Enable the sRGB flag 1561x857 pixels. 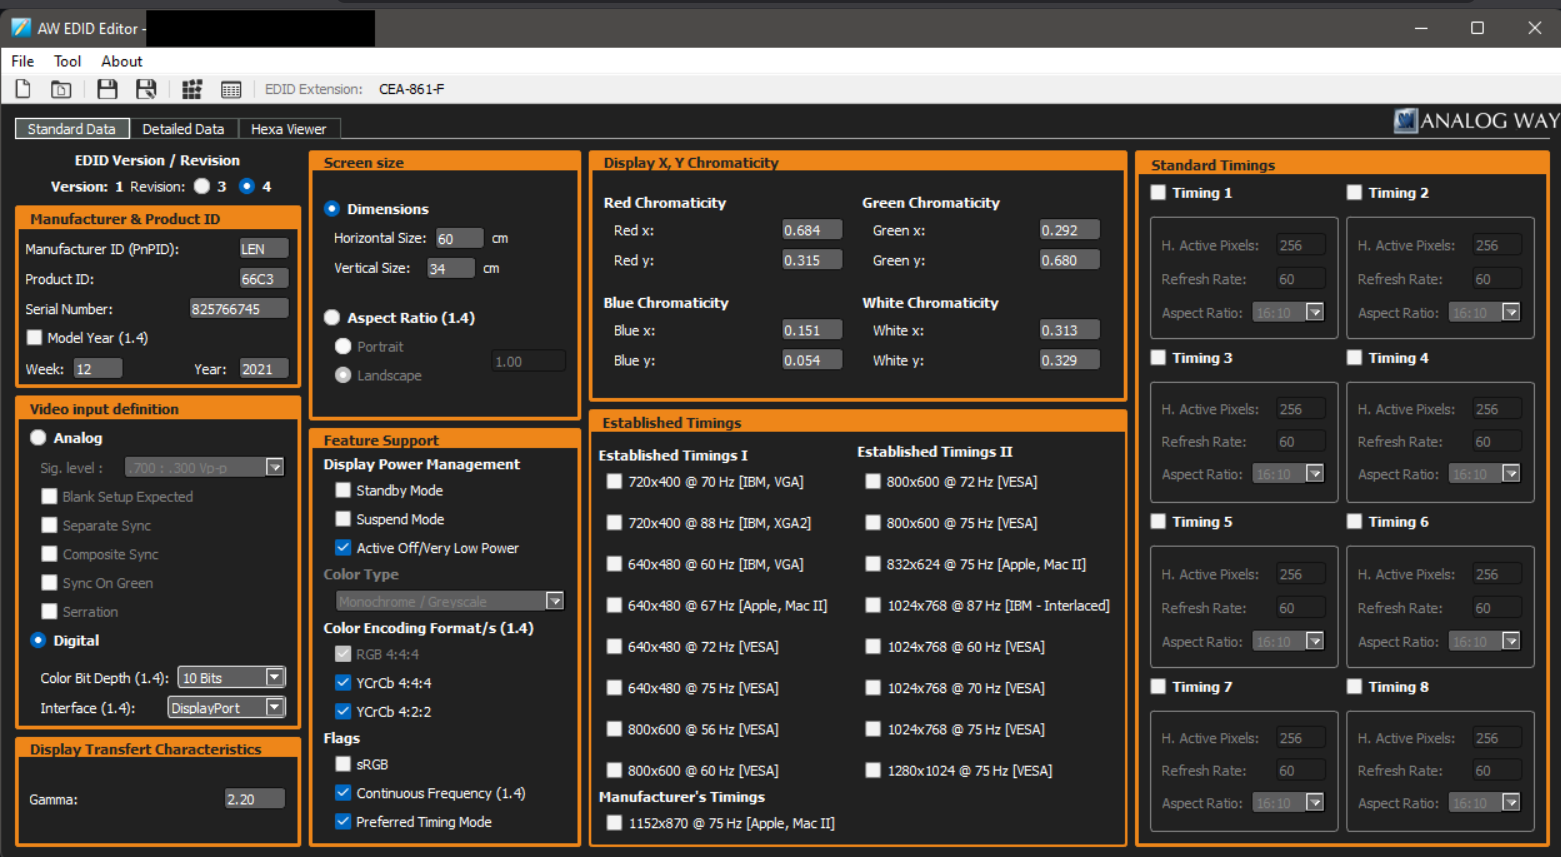pos(343,764)
